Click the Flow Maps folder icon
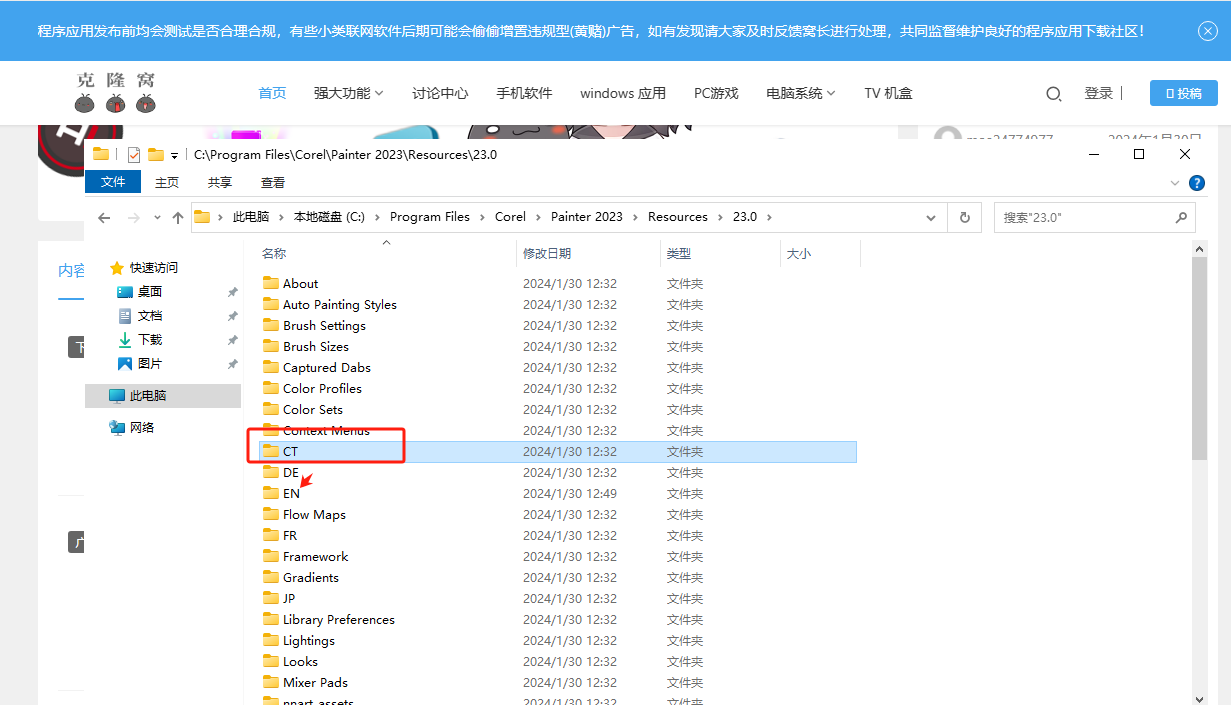The width and height of the screenshot is (1231, 705). click(x=271, y=514)
